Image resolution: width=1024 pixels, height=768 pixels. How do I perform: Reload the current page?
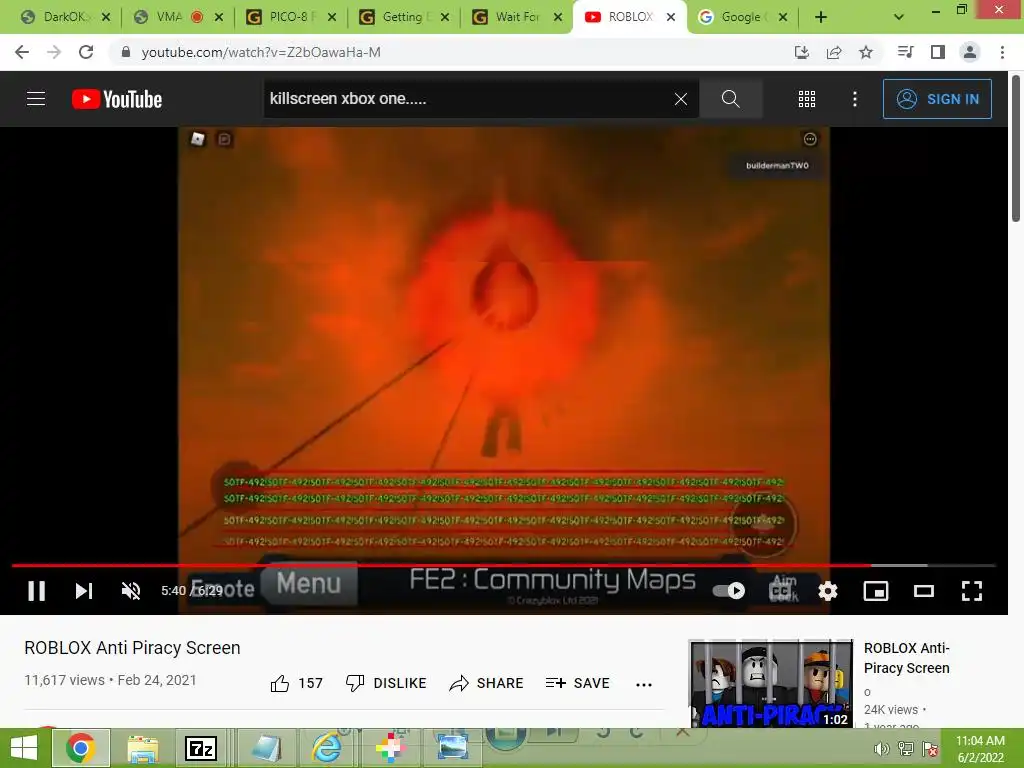click(x=86, y=52)
